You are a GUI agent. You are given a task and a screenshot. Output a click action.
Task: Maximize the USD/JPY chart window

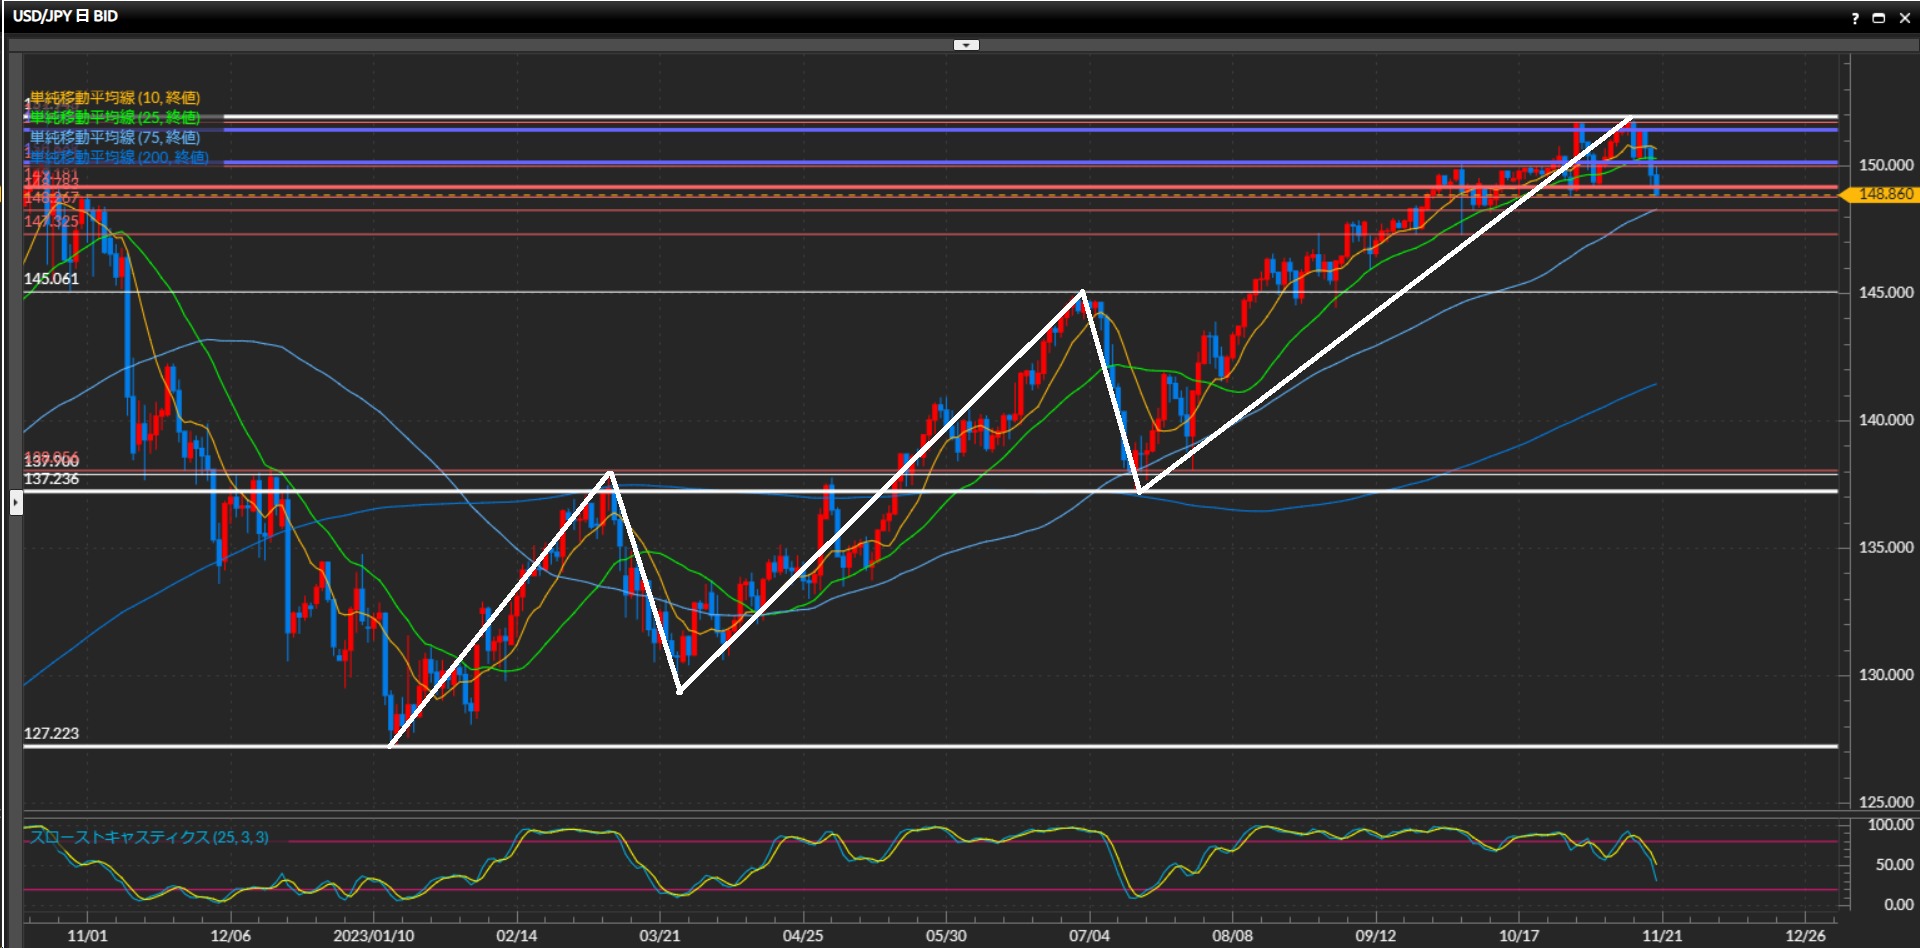click(1879, 18)
